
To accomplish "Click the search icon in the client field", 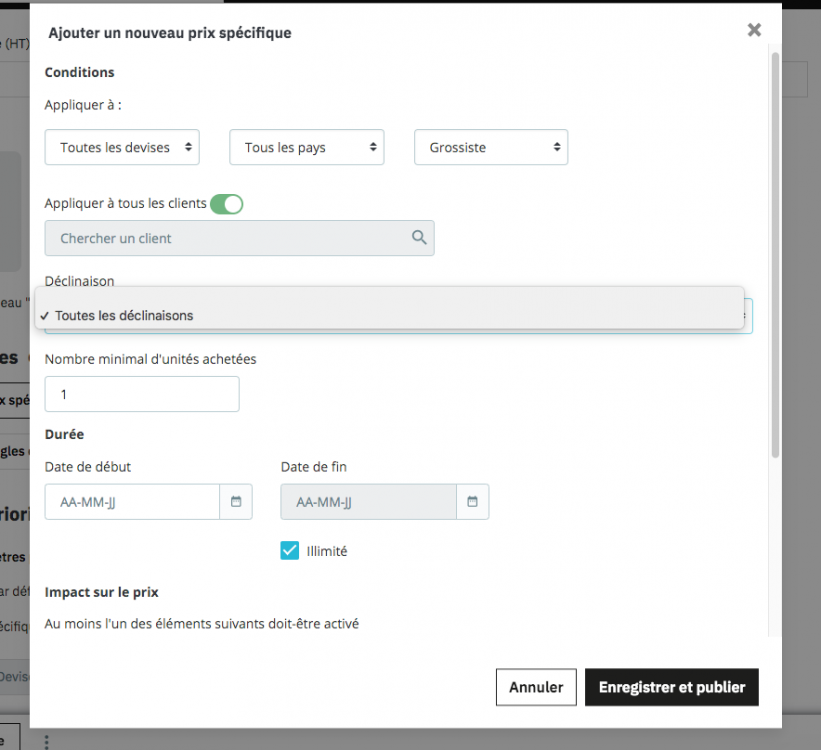I will click(420, 238).
